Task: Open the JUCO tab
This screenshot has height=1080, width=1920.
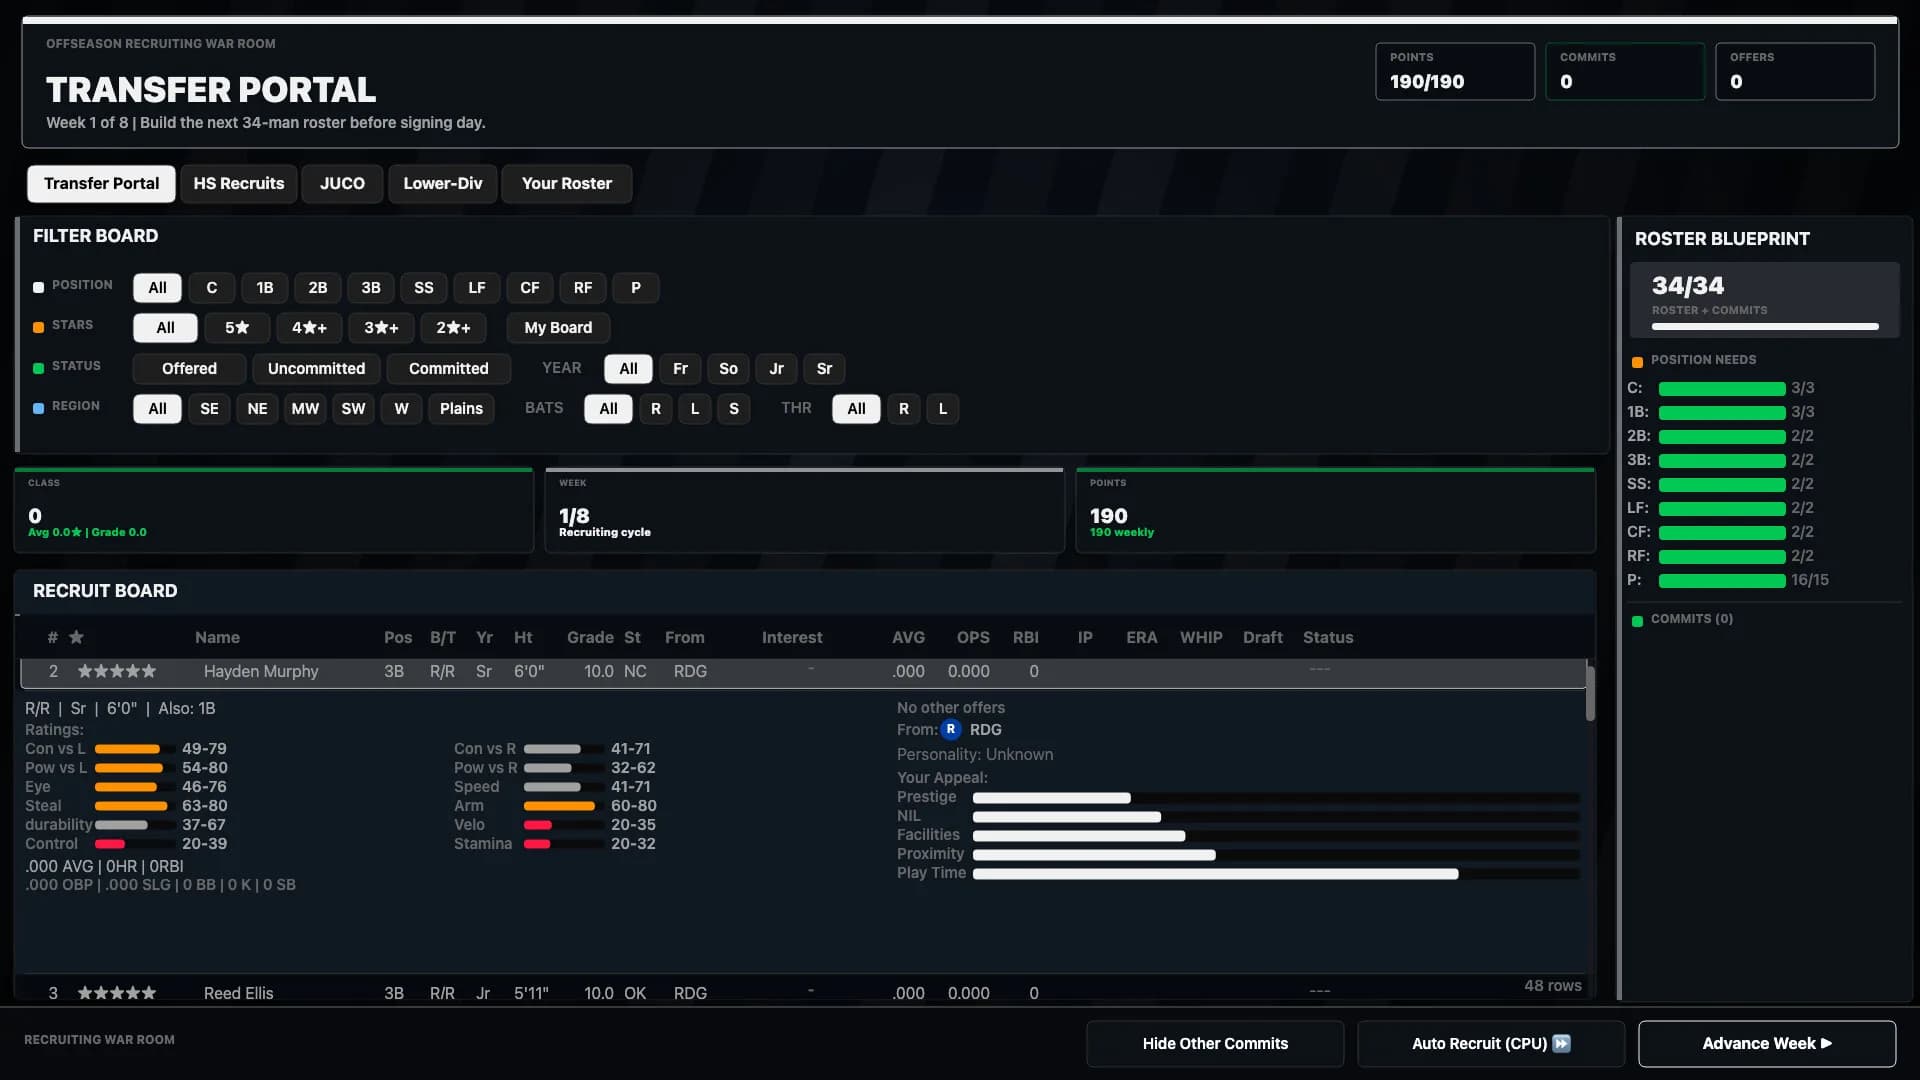Action: pos(342,184)
